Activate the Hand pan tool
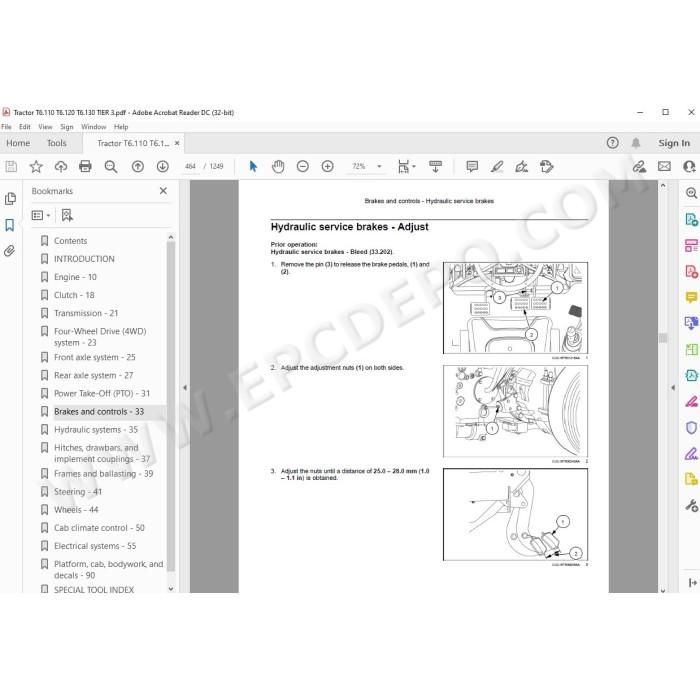This screenshot has height=700, width=700. (278, 167)
